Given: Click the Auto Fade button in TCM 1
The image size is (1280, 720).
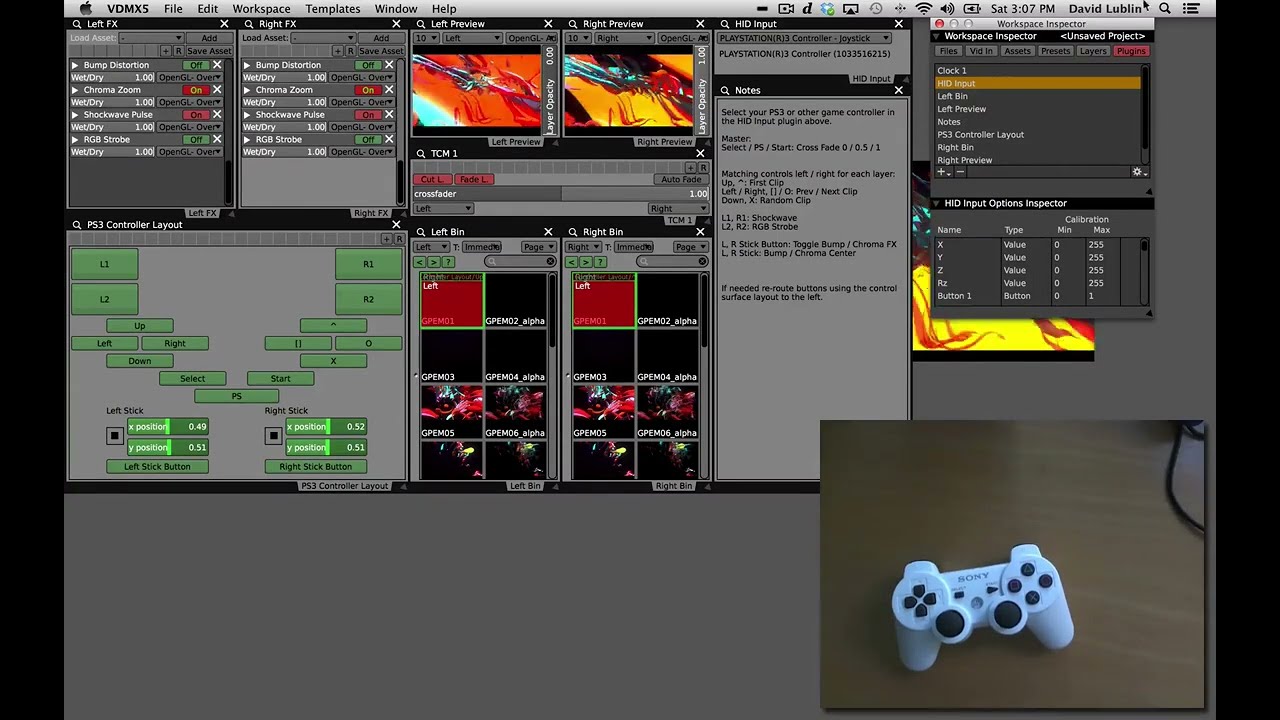Looking at the screenshot, I should tap(681, 180).
